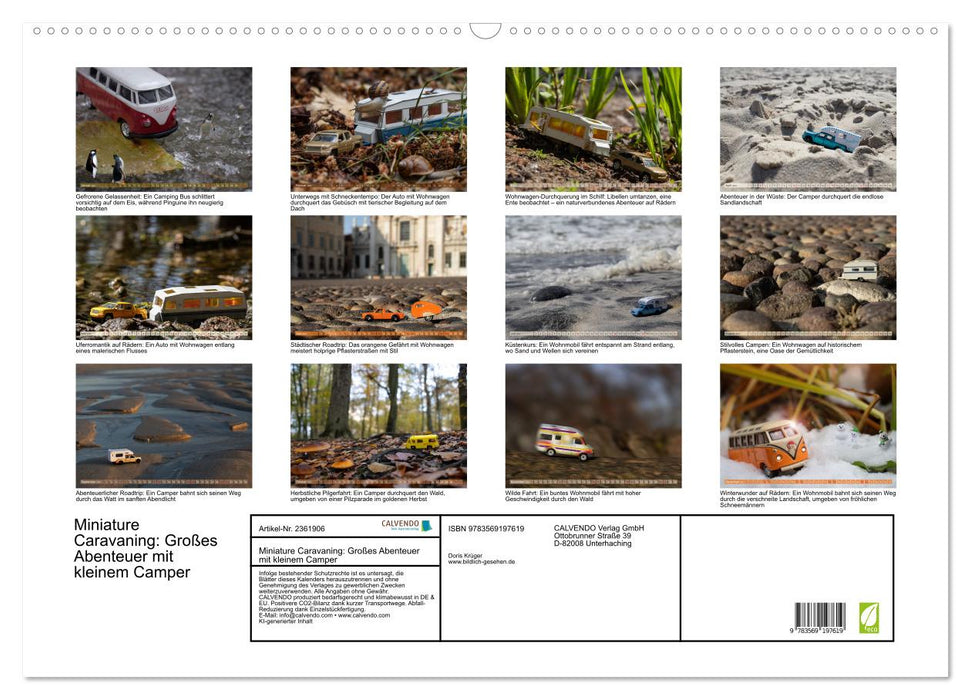
Task: Click the 'KI-generierter Inhalt' note
Action: (285, 621)
